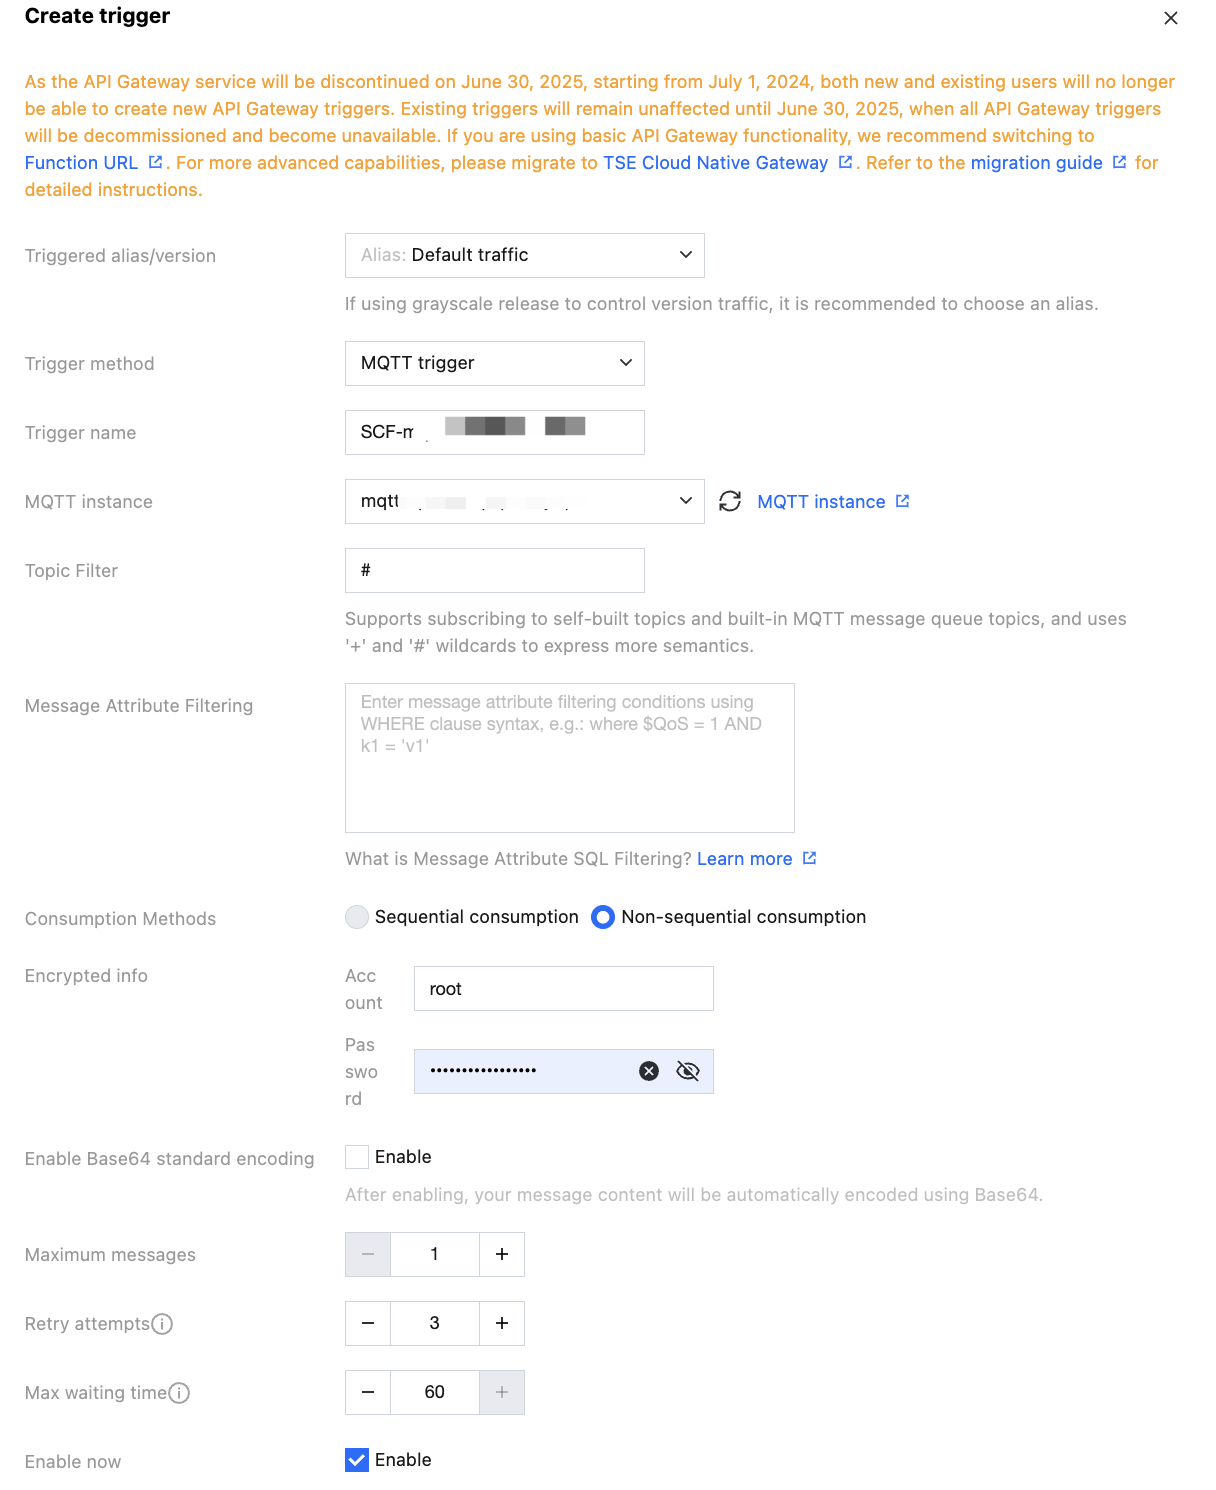Open the Function URL link
The height and width of the screenshot is (1490, 1216).
[x=82, y=163]
